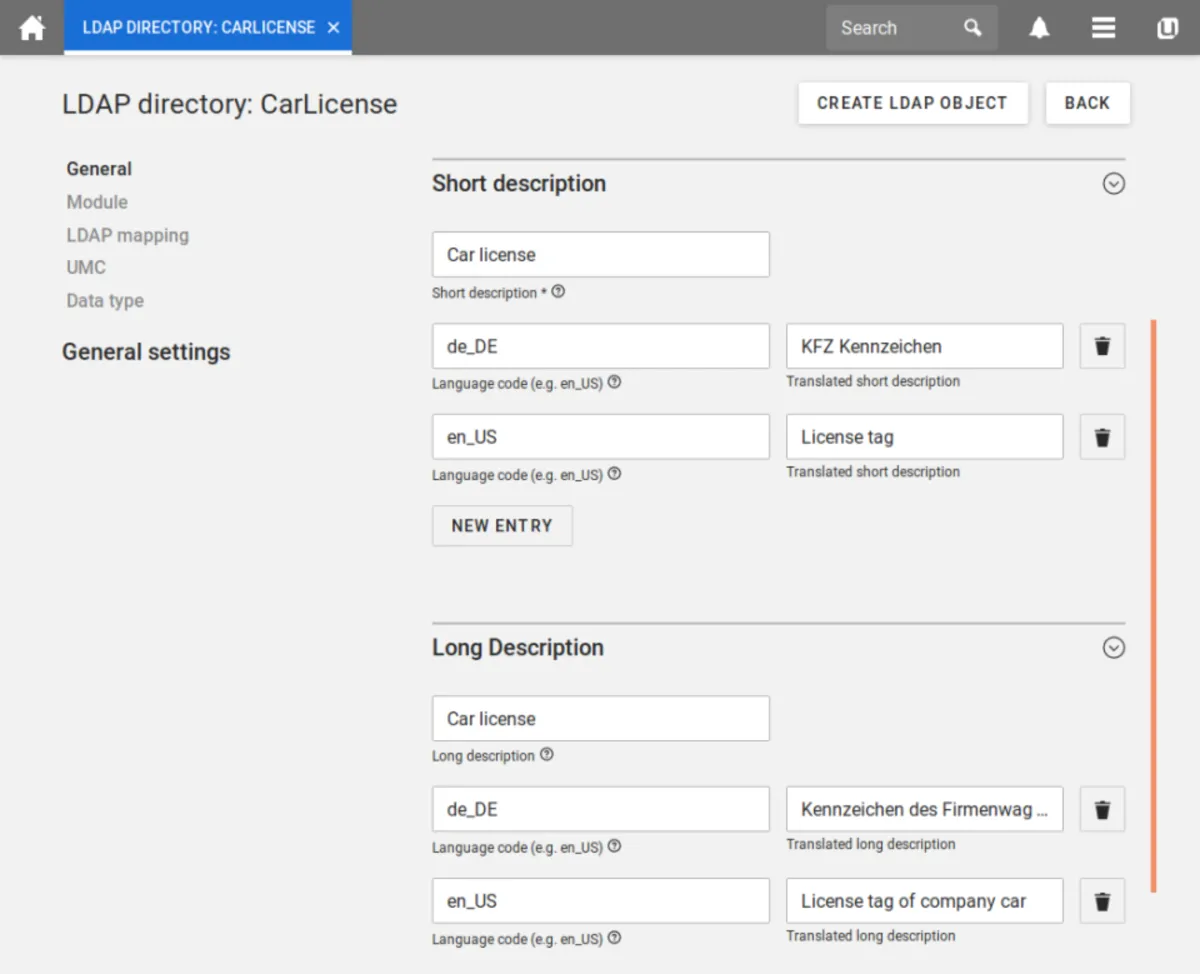Screen dimensions: 1200x974
Task: Delete the License tag of company car entry
Action: click(x=1101, y=900)
